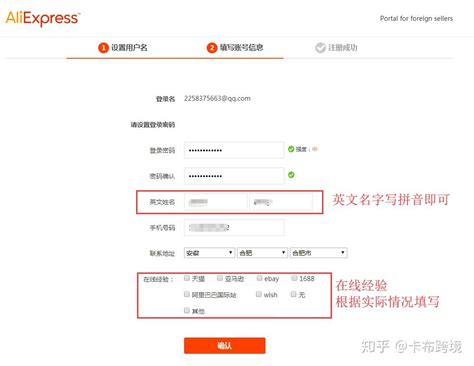Open the 合肥市 district dropdown

point(319,253)
